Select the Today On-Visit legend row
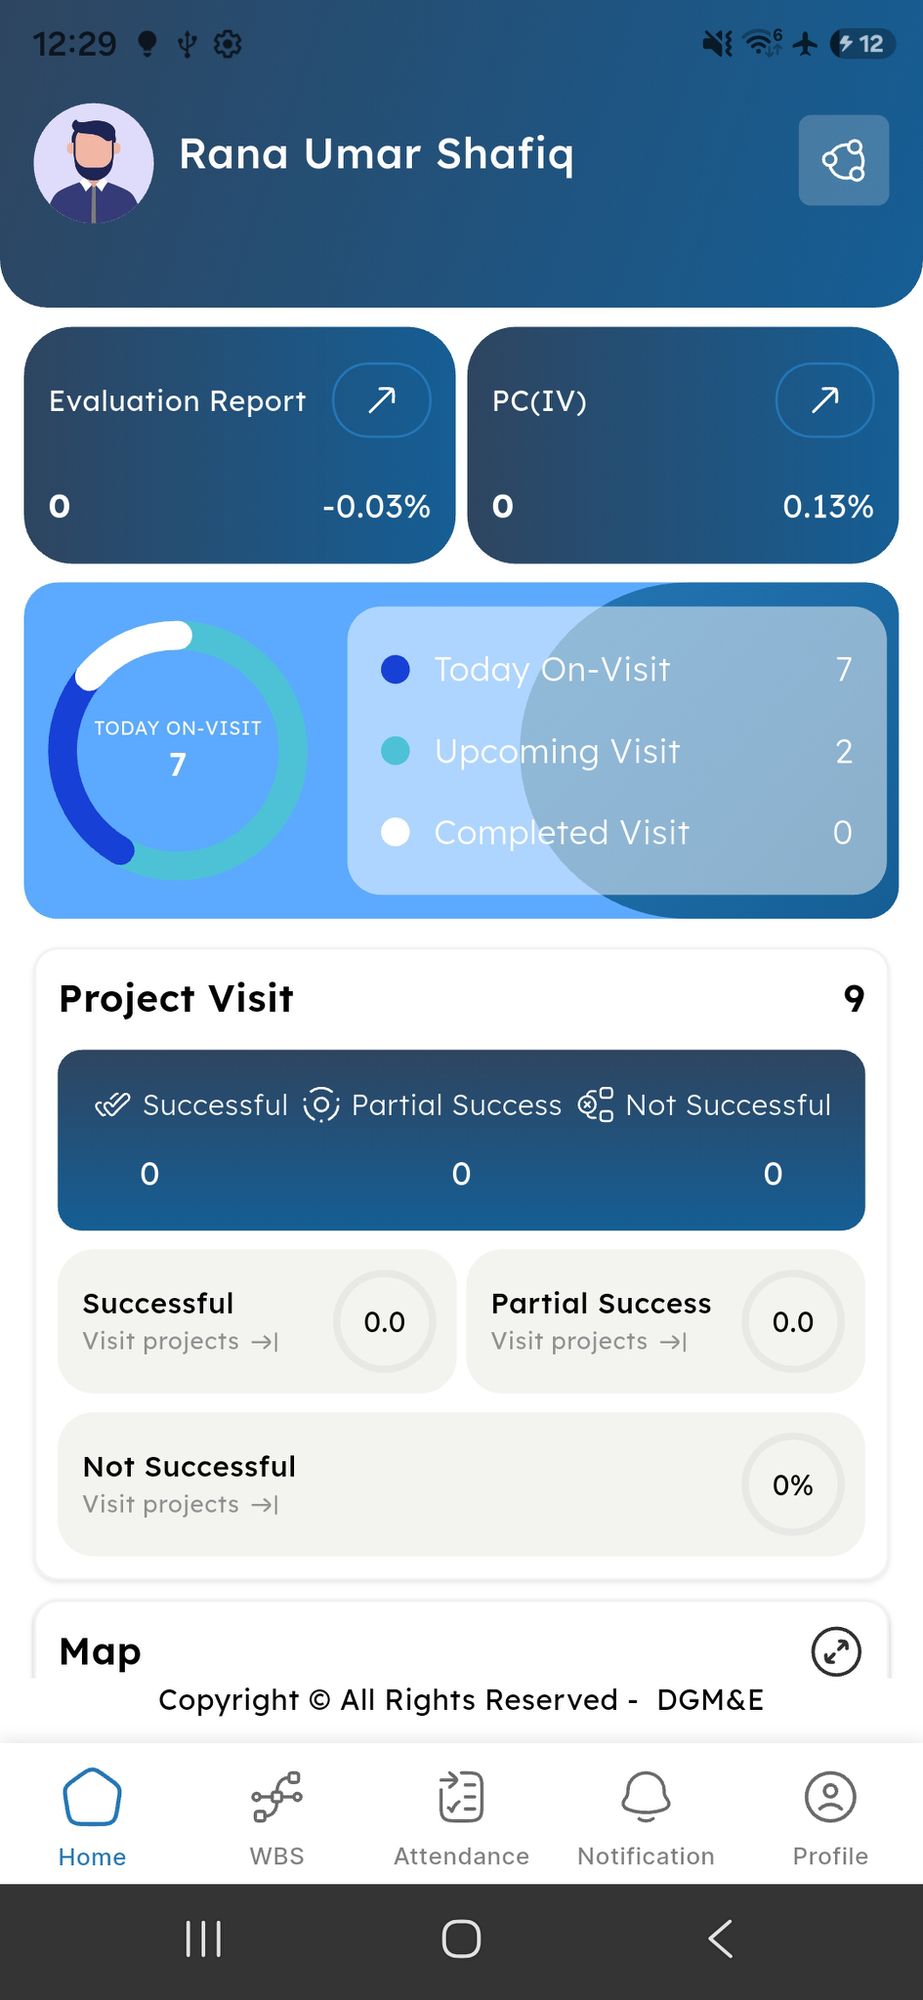 coord(617,669)
